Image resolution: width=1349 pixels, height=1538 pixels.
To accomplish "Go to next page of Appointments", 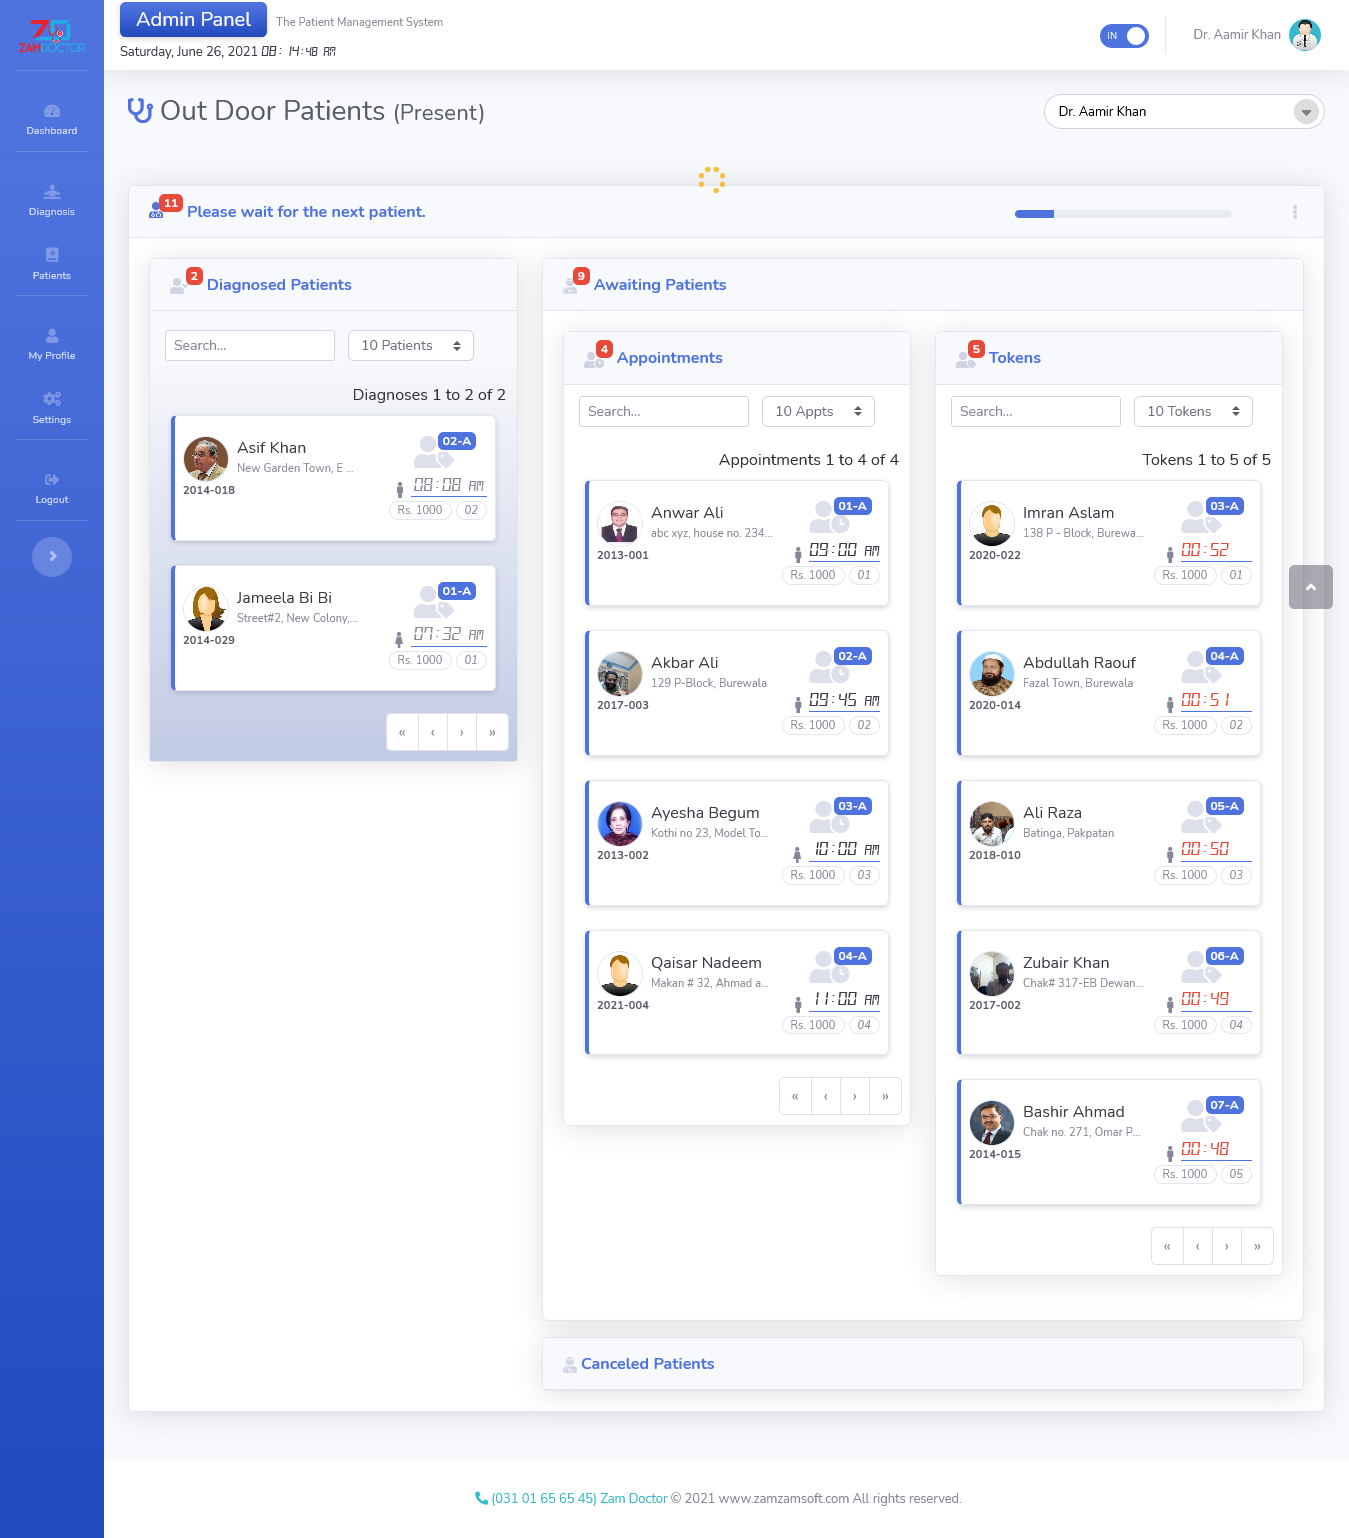I will 855,1096.
